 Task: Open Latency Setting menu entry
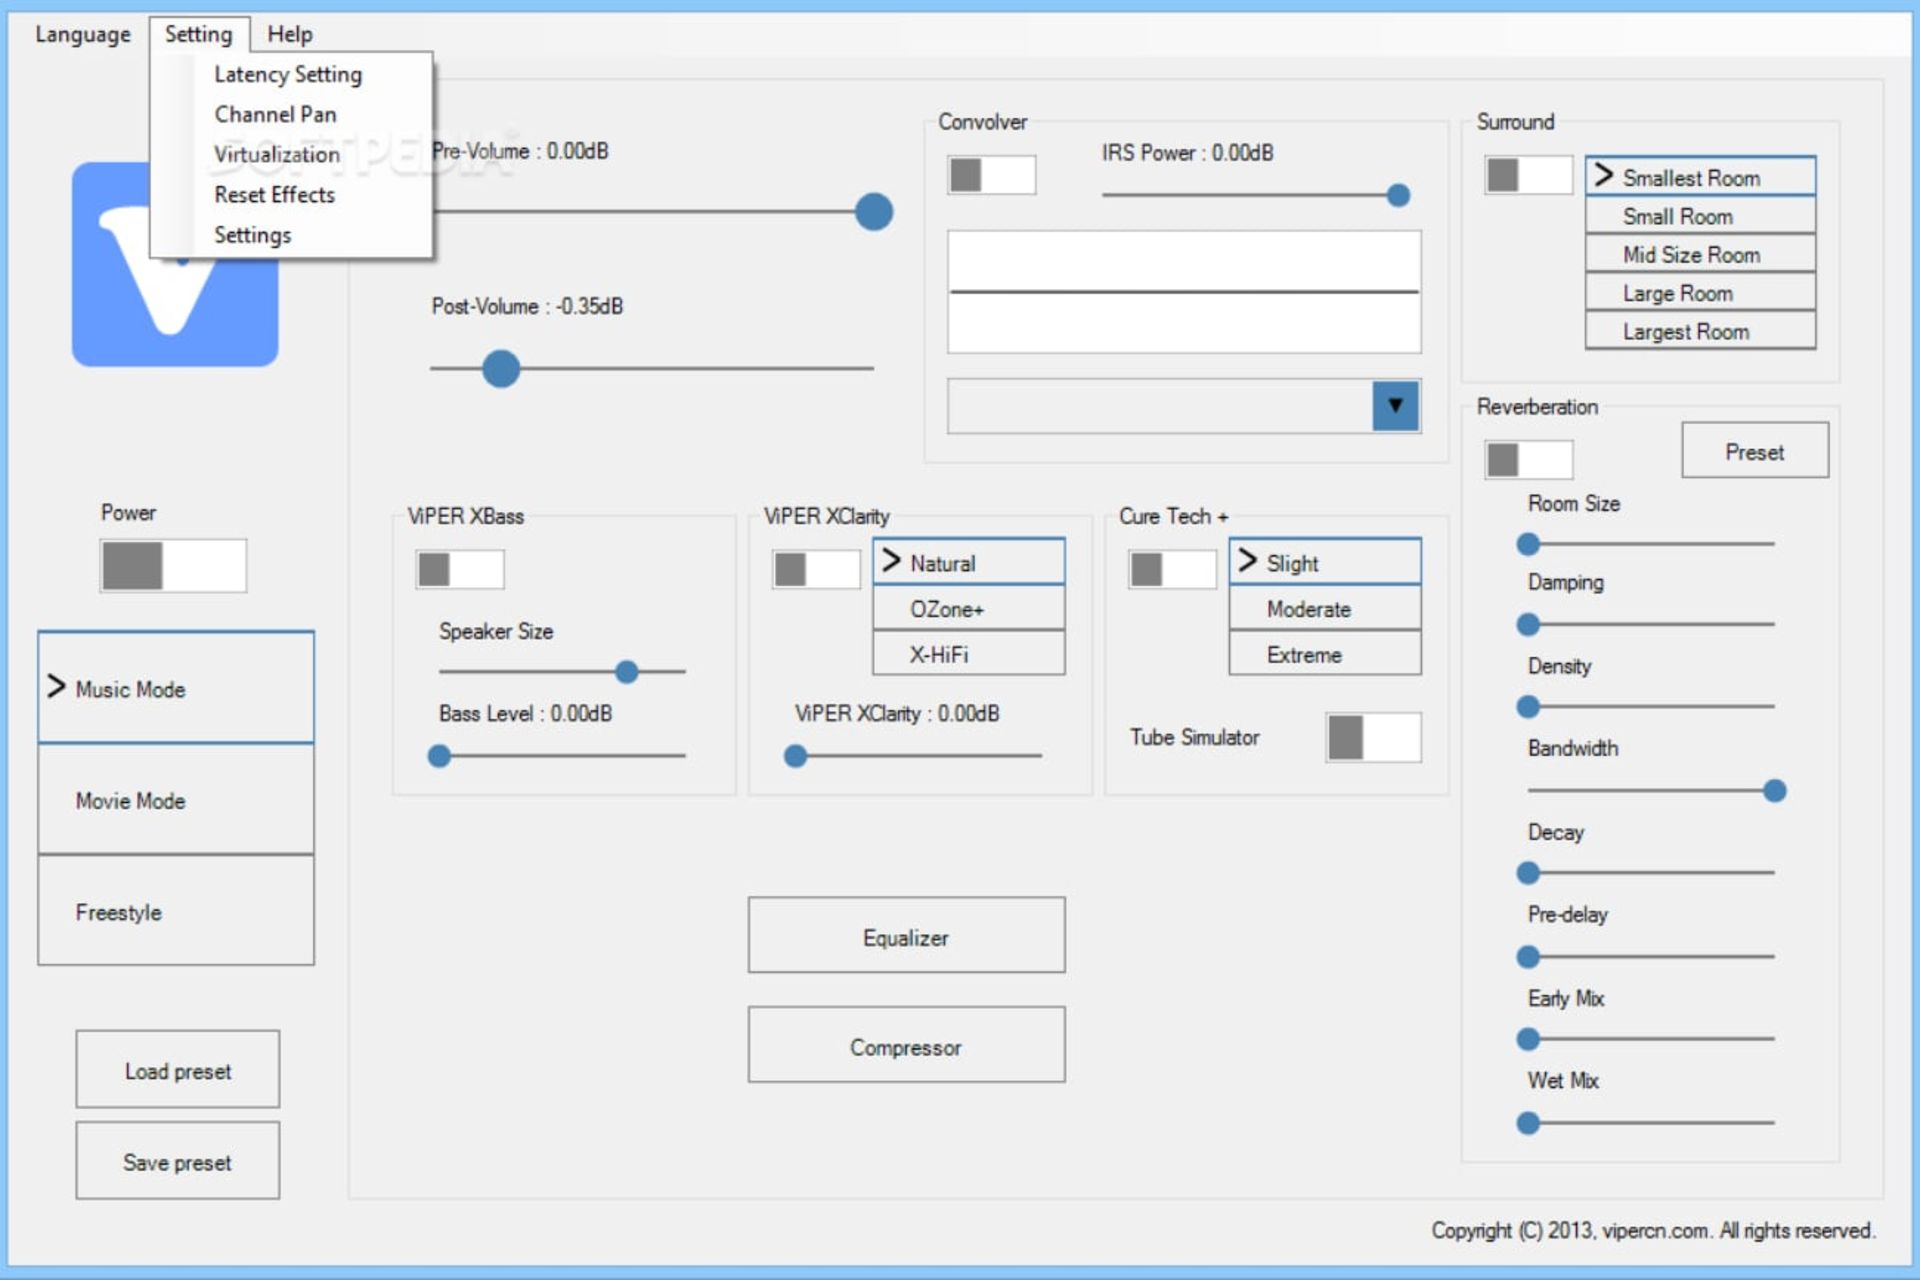click(288, 75)
